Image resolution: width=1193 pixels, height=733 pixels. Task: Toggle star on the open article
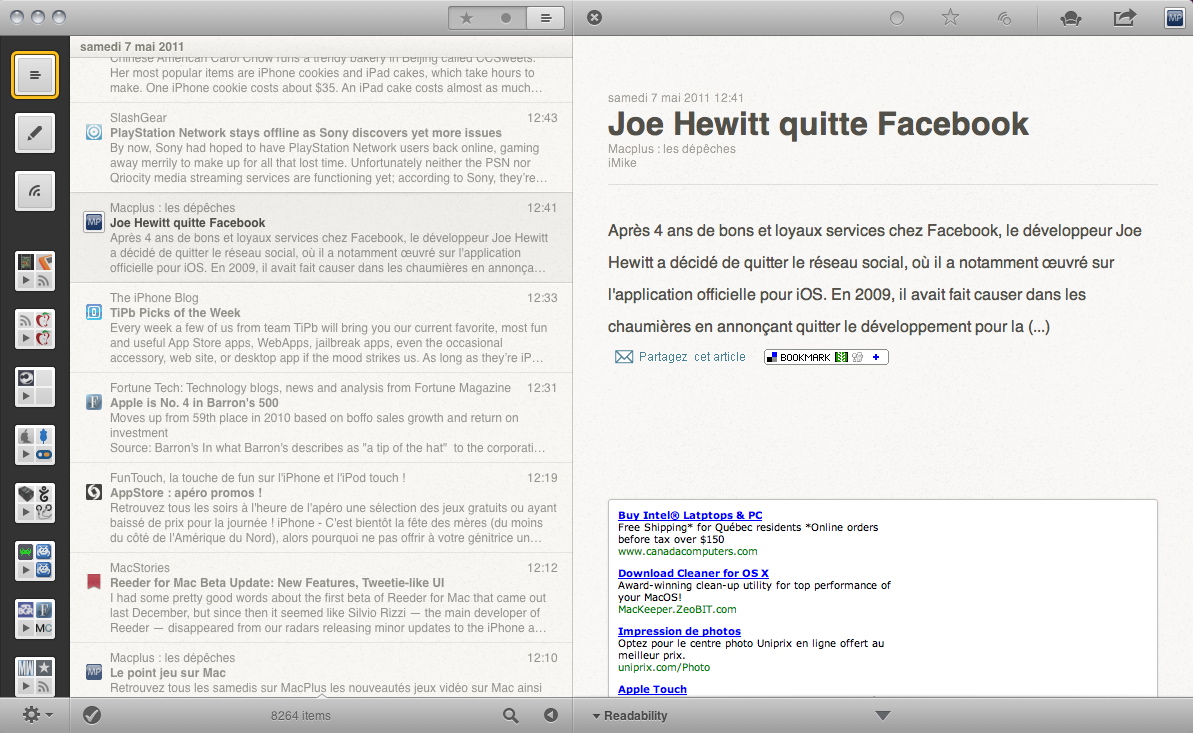(x=950, y=17)
